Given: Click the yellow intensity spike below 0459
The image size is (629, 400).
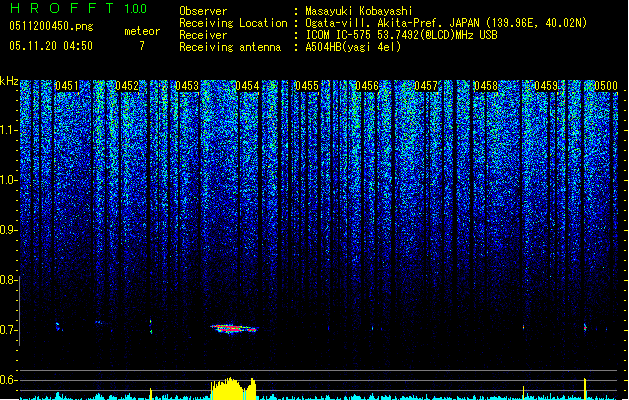Looking at the screenshot, I should [x=523, y=392].
